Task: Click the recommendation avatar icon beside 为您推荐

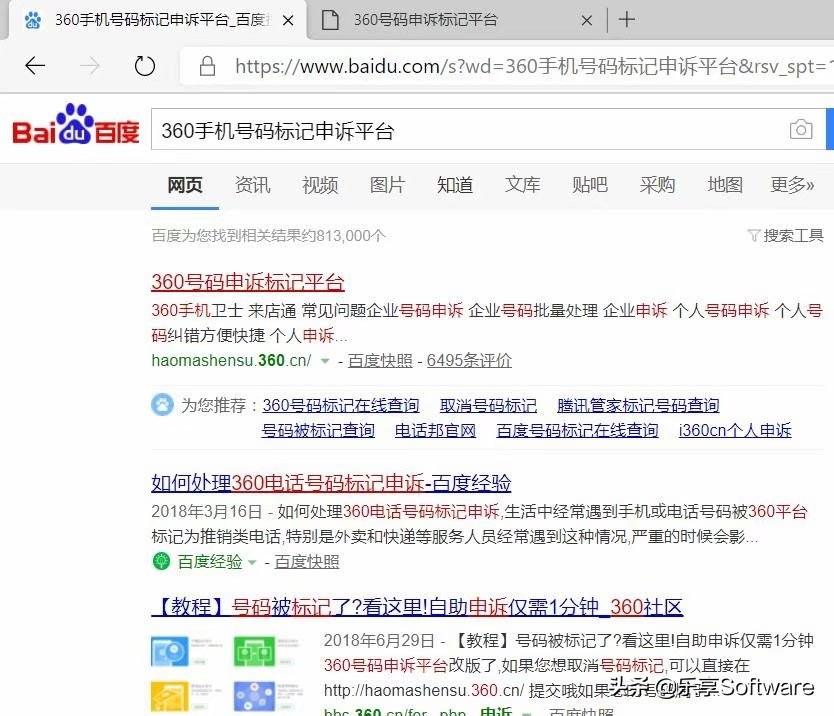Action: click(161, 404)
